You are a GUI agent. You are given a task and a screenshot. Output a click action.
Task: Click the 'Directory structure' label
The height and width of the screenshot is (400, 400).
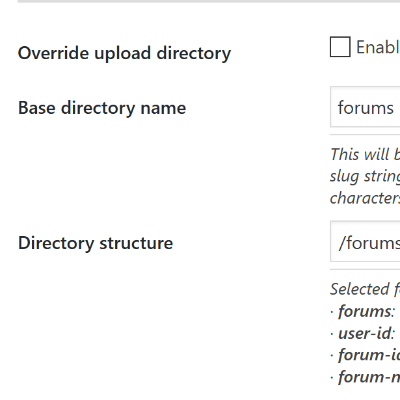coord(96,243)
